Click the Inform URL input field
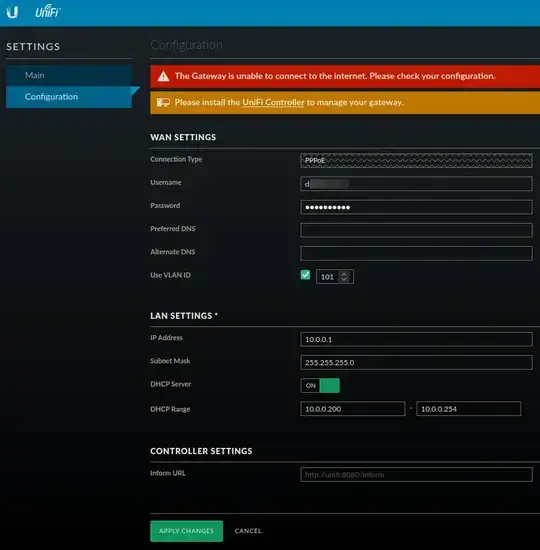The image size is (540, 550). tap(416, 475)
